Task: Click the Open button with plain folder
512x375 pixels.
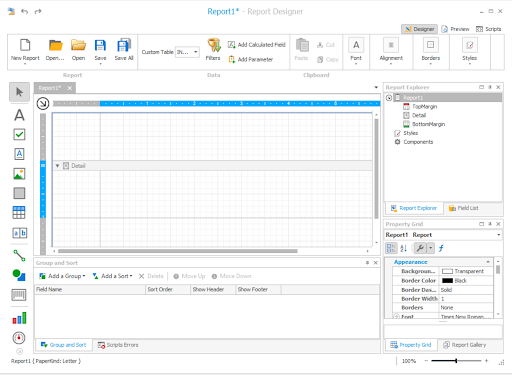Action: click(x=78, y=50)
